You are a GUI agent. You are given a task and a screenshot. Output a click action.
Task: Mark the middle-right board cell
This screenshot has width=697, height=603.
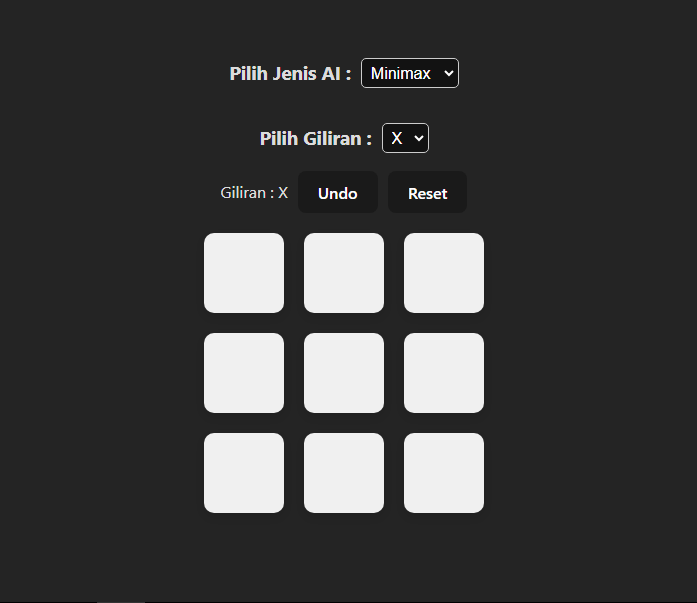click(444, 373)
